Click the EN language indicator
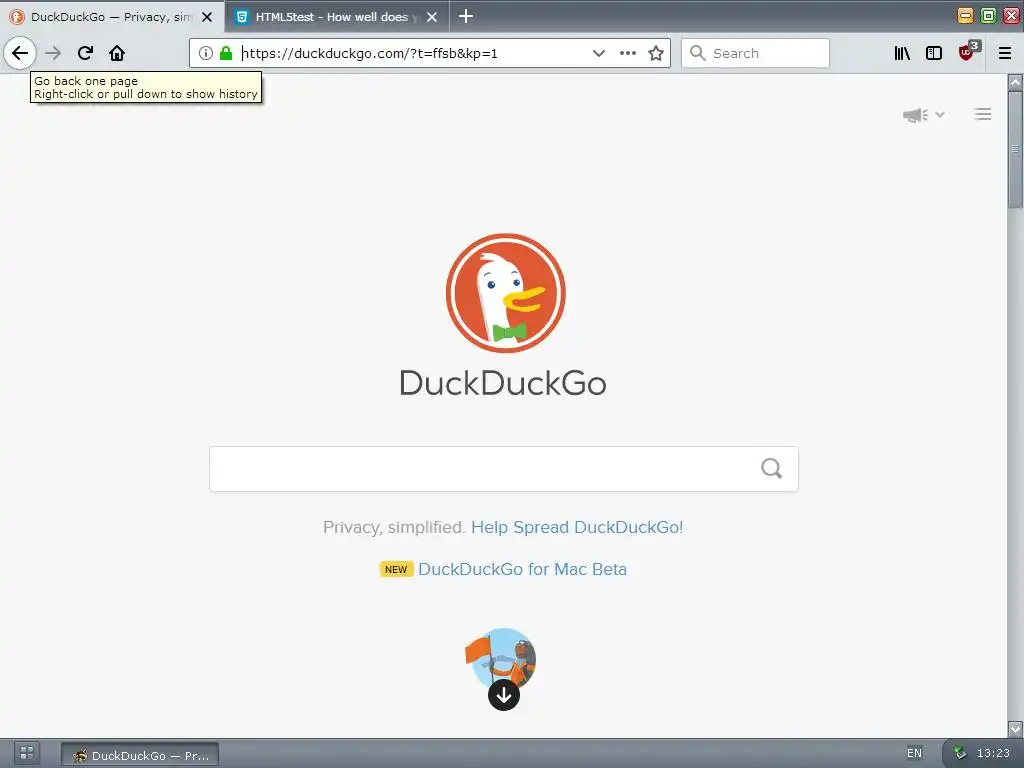Viewport: 1024px width, 768px height. [914, 753]
